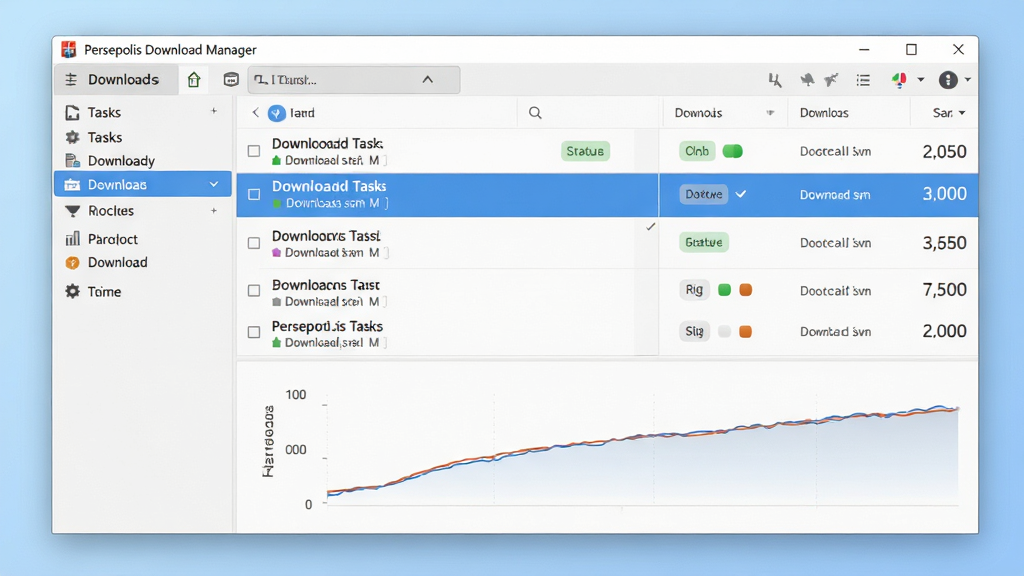Click the folder icon in selected Downloas item
Viewport: 1024px width, 576px height.
(72, 185)
